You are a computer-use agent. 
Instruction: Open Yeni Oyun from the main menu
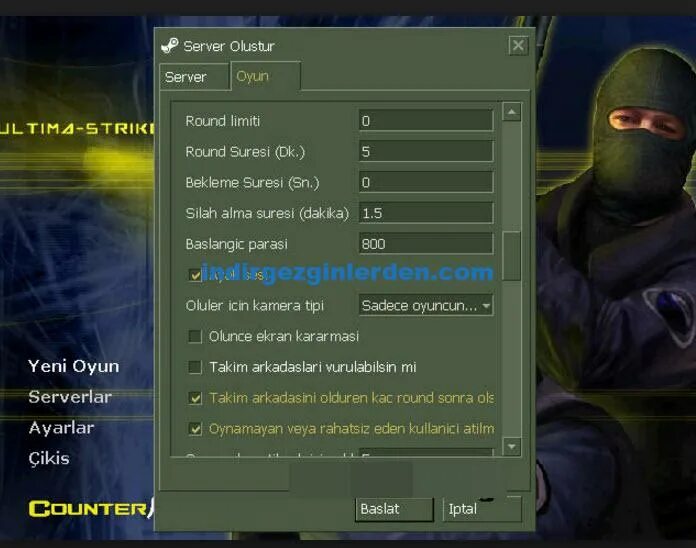74,367
